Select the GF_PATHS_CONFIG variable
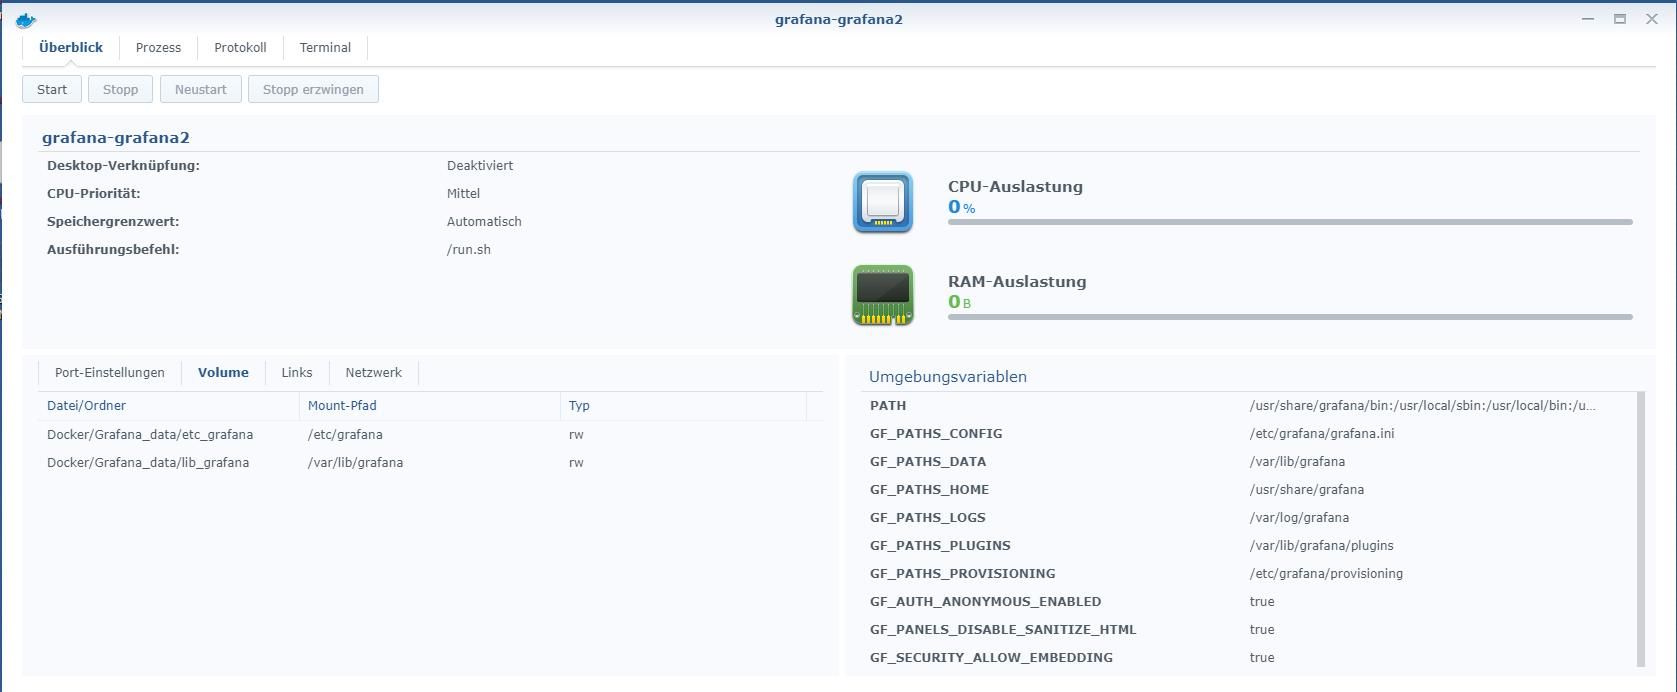The height and width of the screenshot is (692, 1677). point(1248,433)
